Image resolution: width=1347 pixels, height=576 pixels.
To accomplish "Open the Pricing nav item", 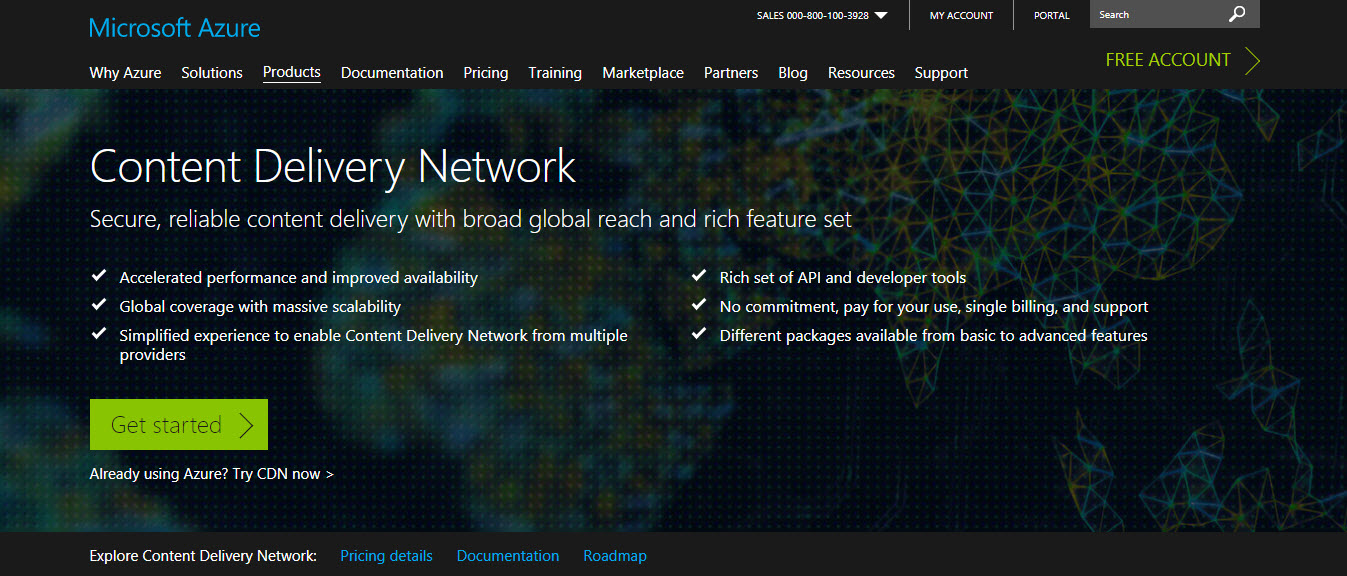I will 486,73.
